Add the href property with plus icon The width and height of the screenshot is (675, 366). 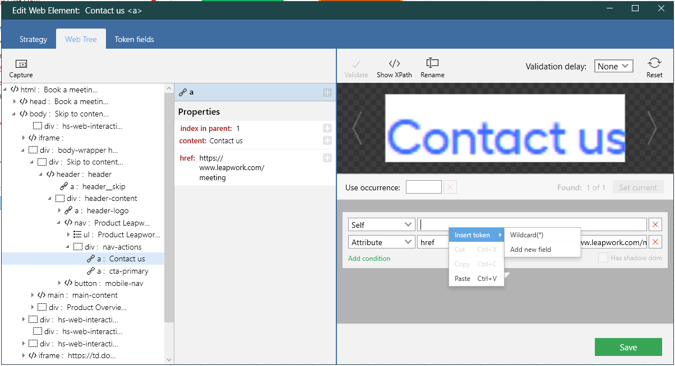(327, 158)
